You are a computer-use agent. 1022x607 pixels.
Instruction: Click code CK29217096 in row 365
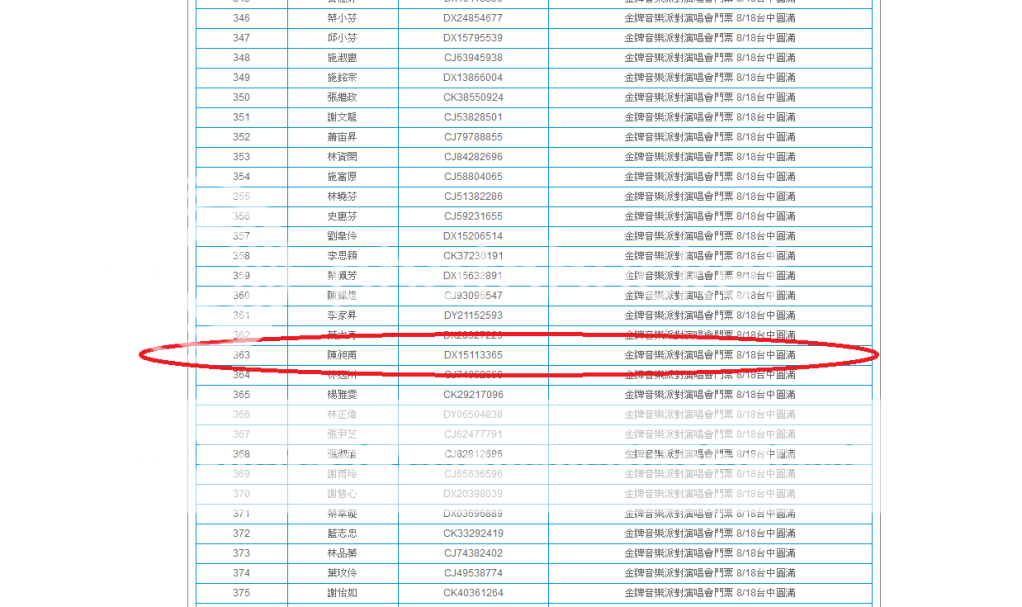pyautogui.click(x=473, y=395)
